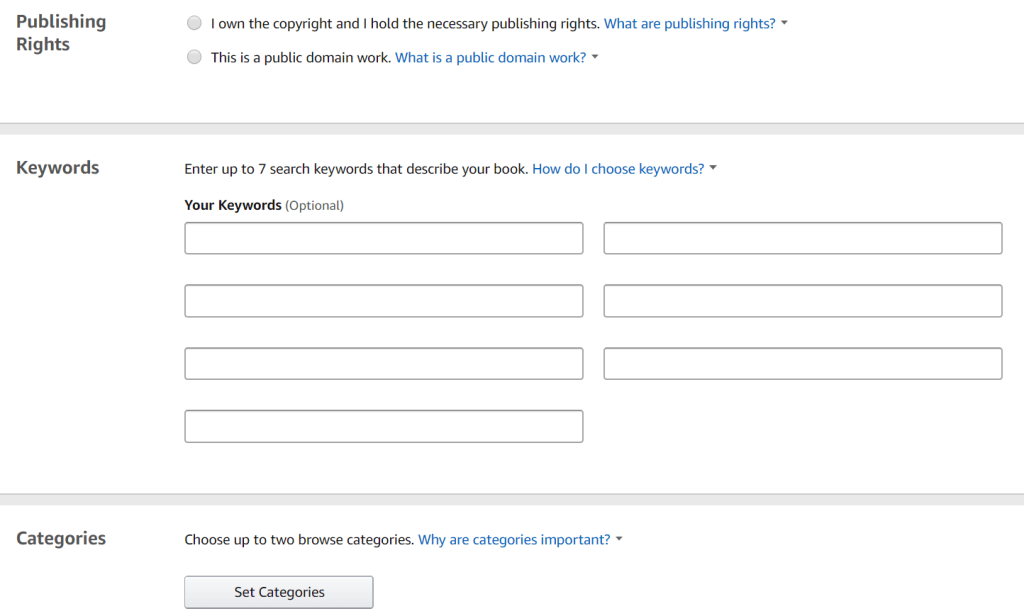Open the 'Why are categories important?' link
The image size is (1024, 616).
(514, 540)
